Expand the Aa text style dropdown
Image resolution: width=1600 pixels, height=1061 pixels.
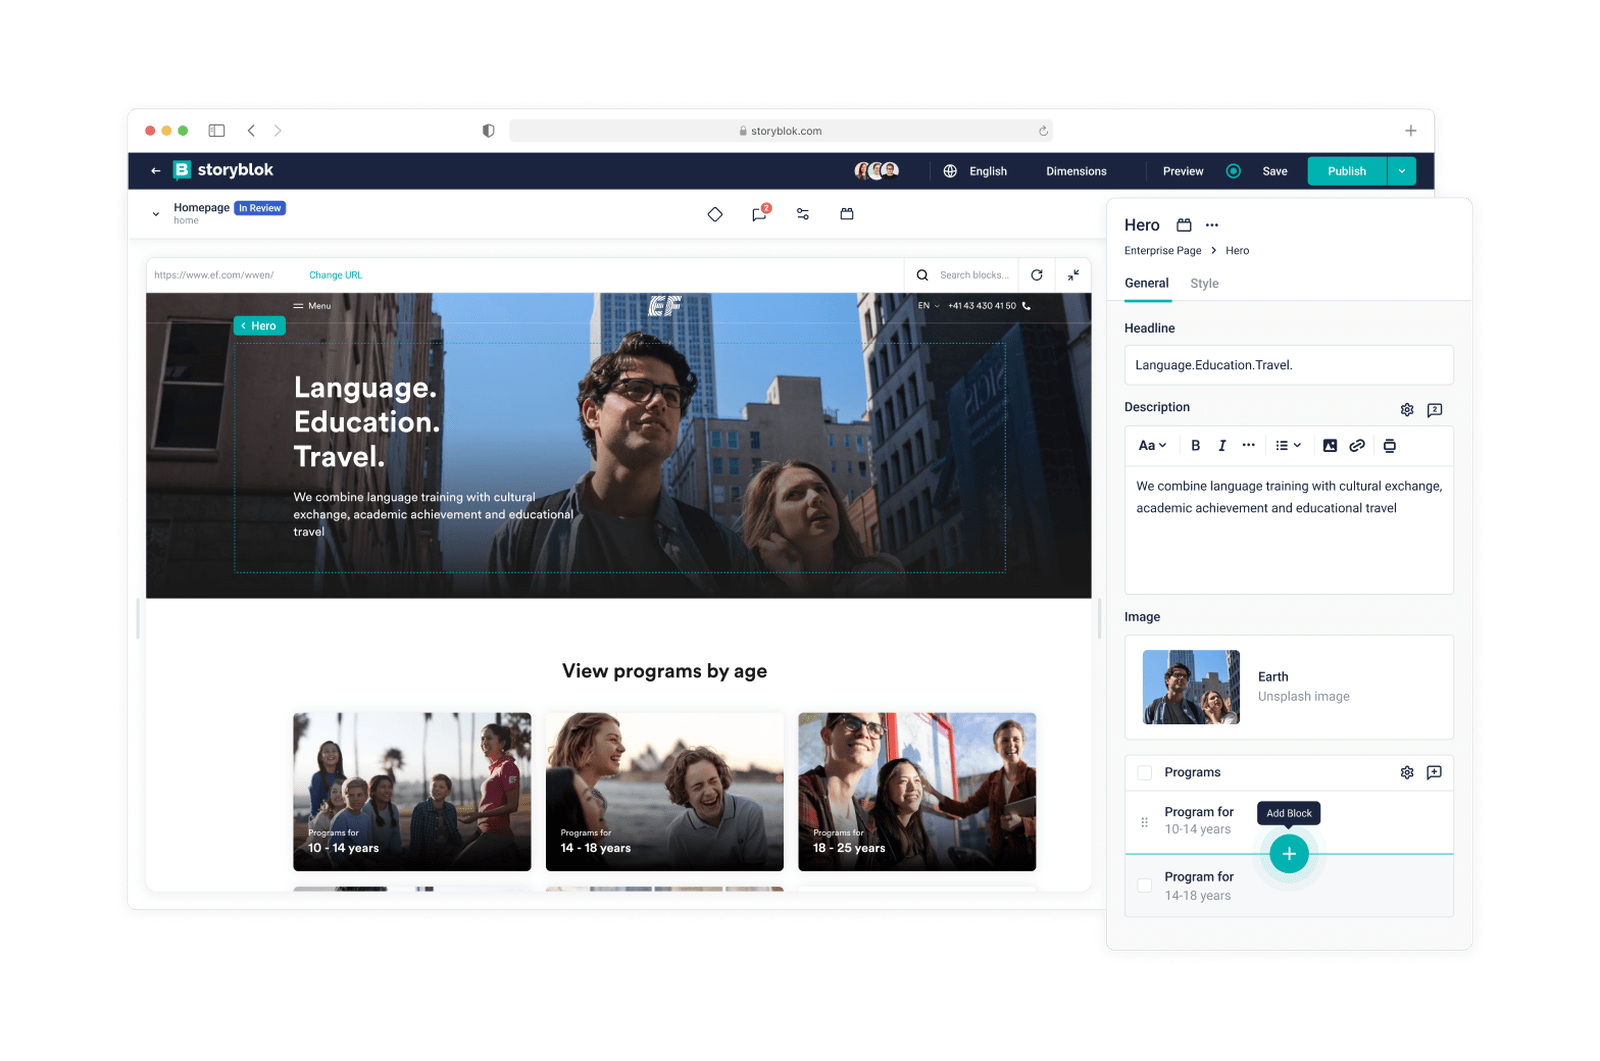(x=1152, y=446)
